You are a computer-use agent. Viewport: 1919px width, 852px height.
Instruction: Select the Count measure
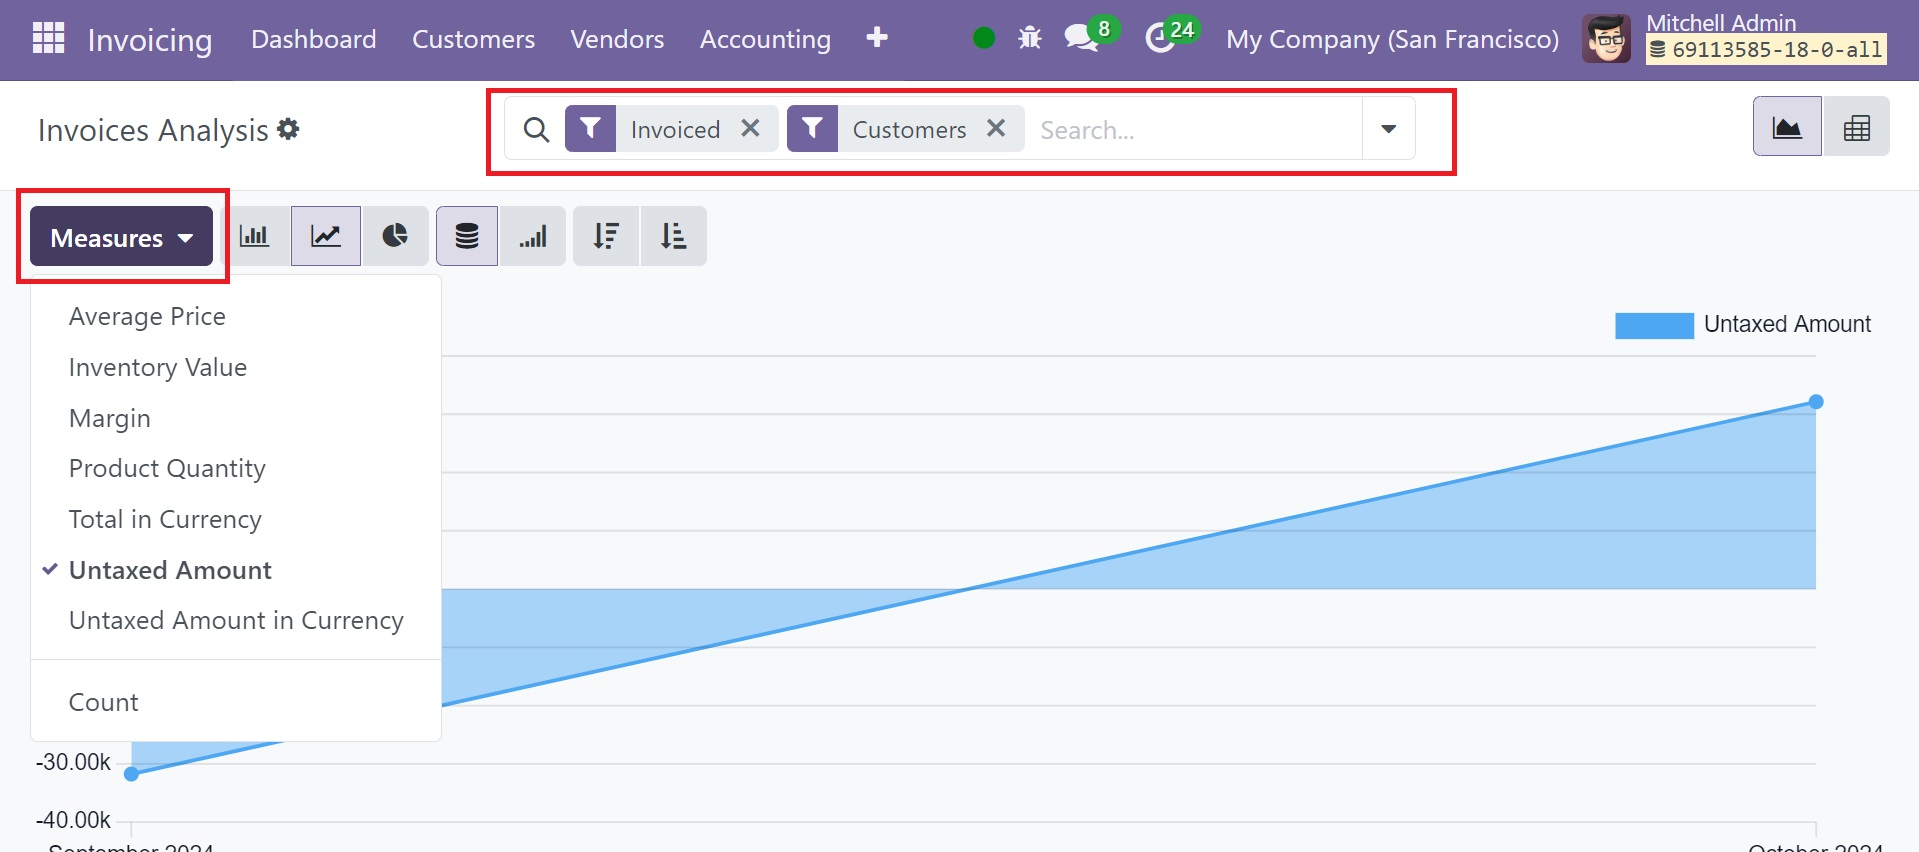point(236,702)
